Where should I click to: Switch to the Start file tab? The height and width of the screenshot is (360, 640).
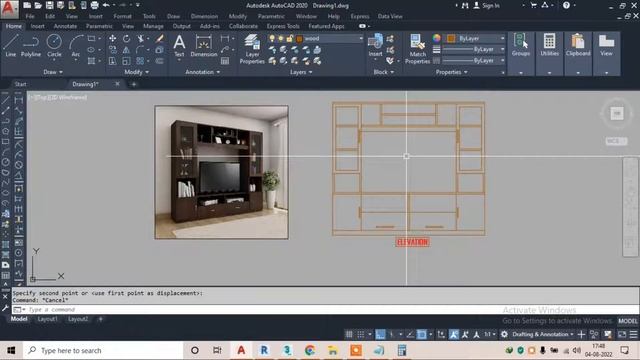(20, 84)
